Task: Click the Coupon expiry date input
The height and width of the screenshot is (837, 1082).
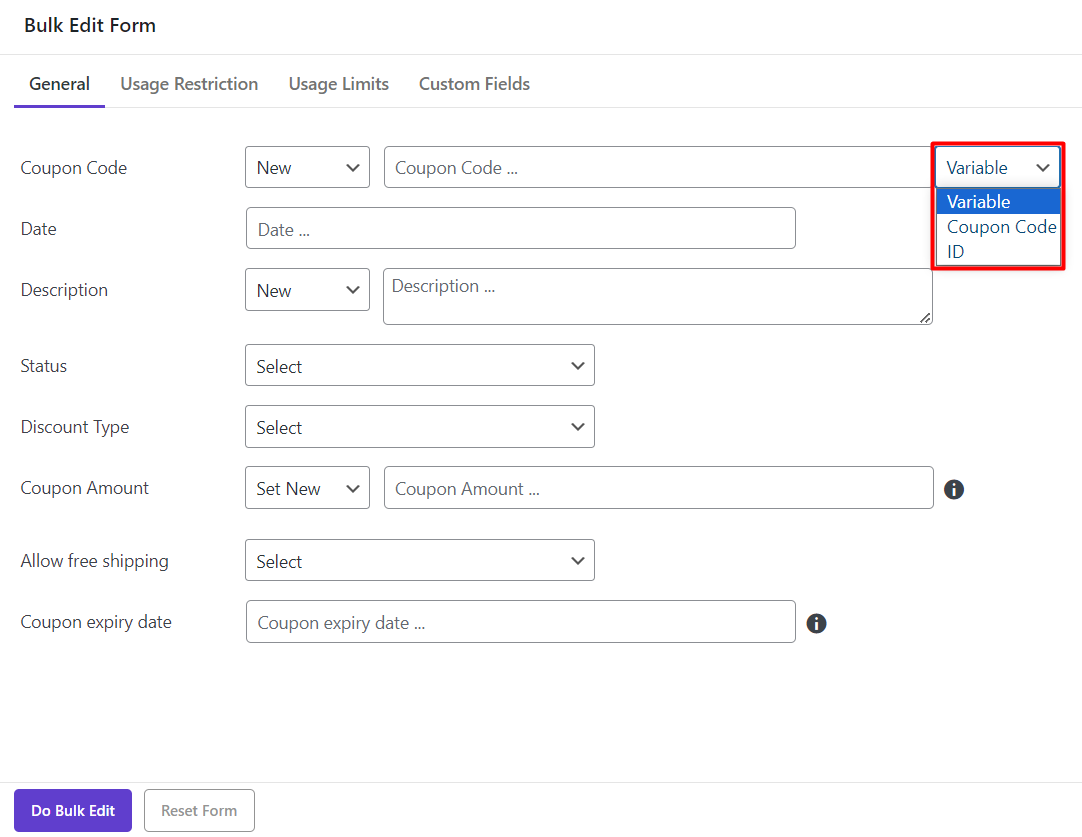Action: click(x=520, y=622)
